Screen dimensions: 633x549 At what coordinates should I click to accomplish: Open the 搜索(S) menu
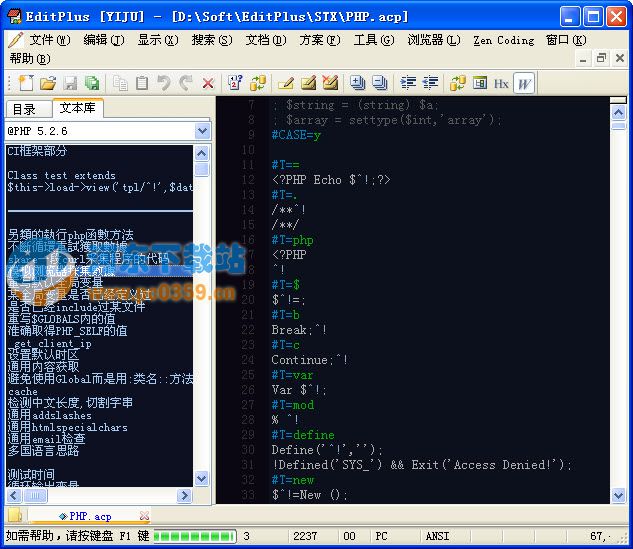click(212, 40)
